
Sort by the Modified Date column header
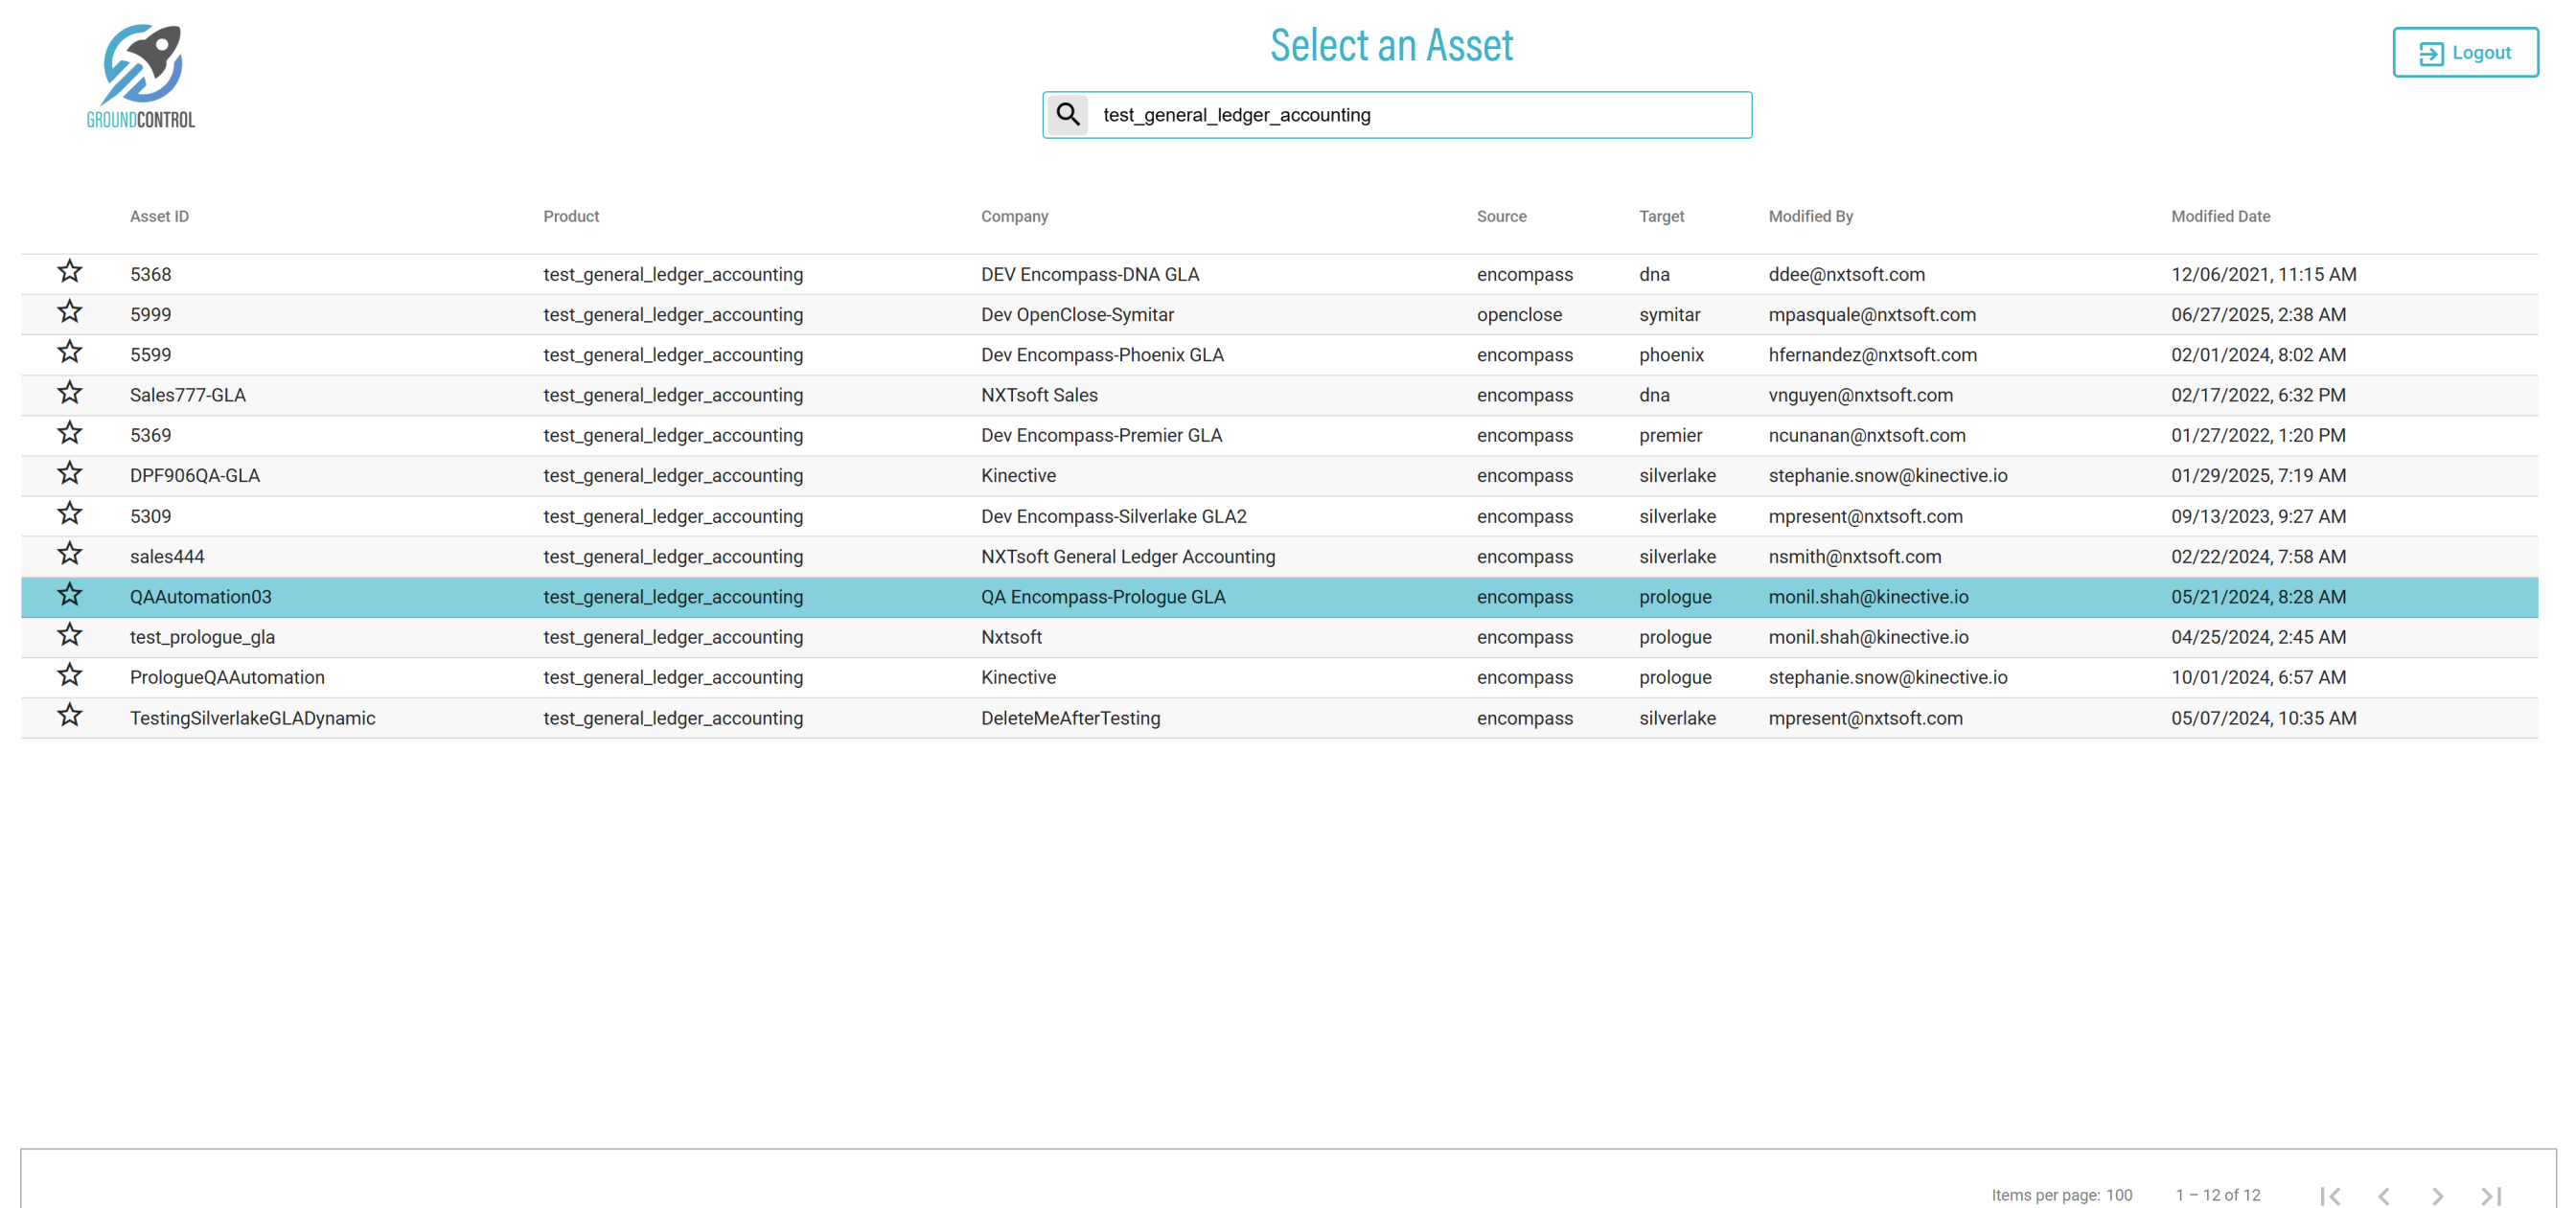(x=2219, y=216)
